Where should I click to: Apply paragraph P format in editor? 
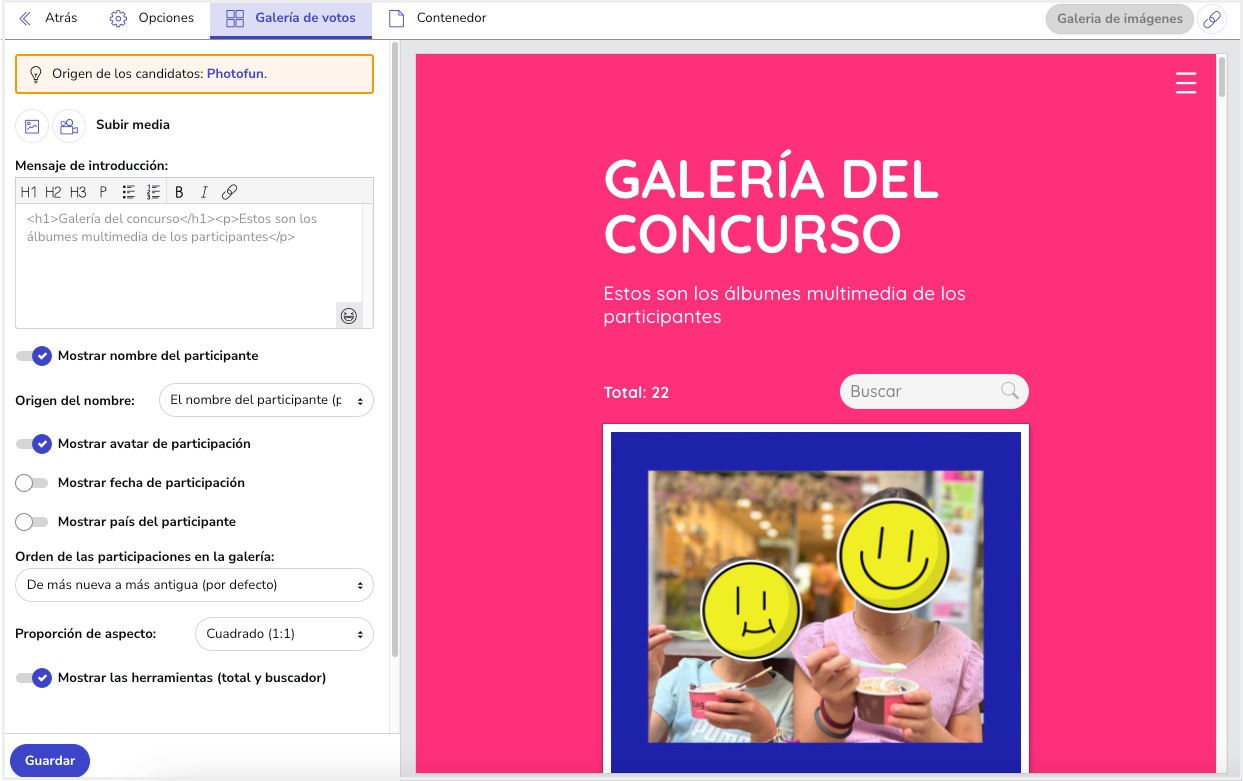103,192
